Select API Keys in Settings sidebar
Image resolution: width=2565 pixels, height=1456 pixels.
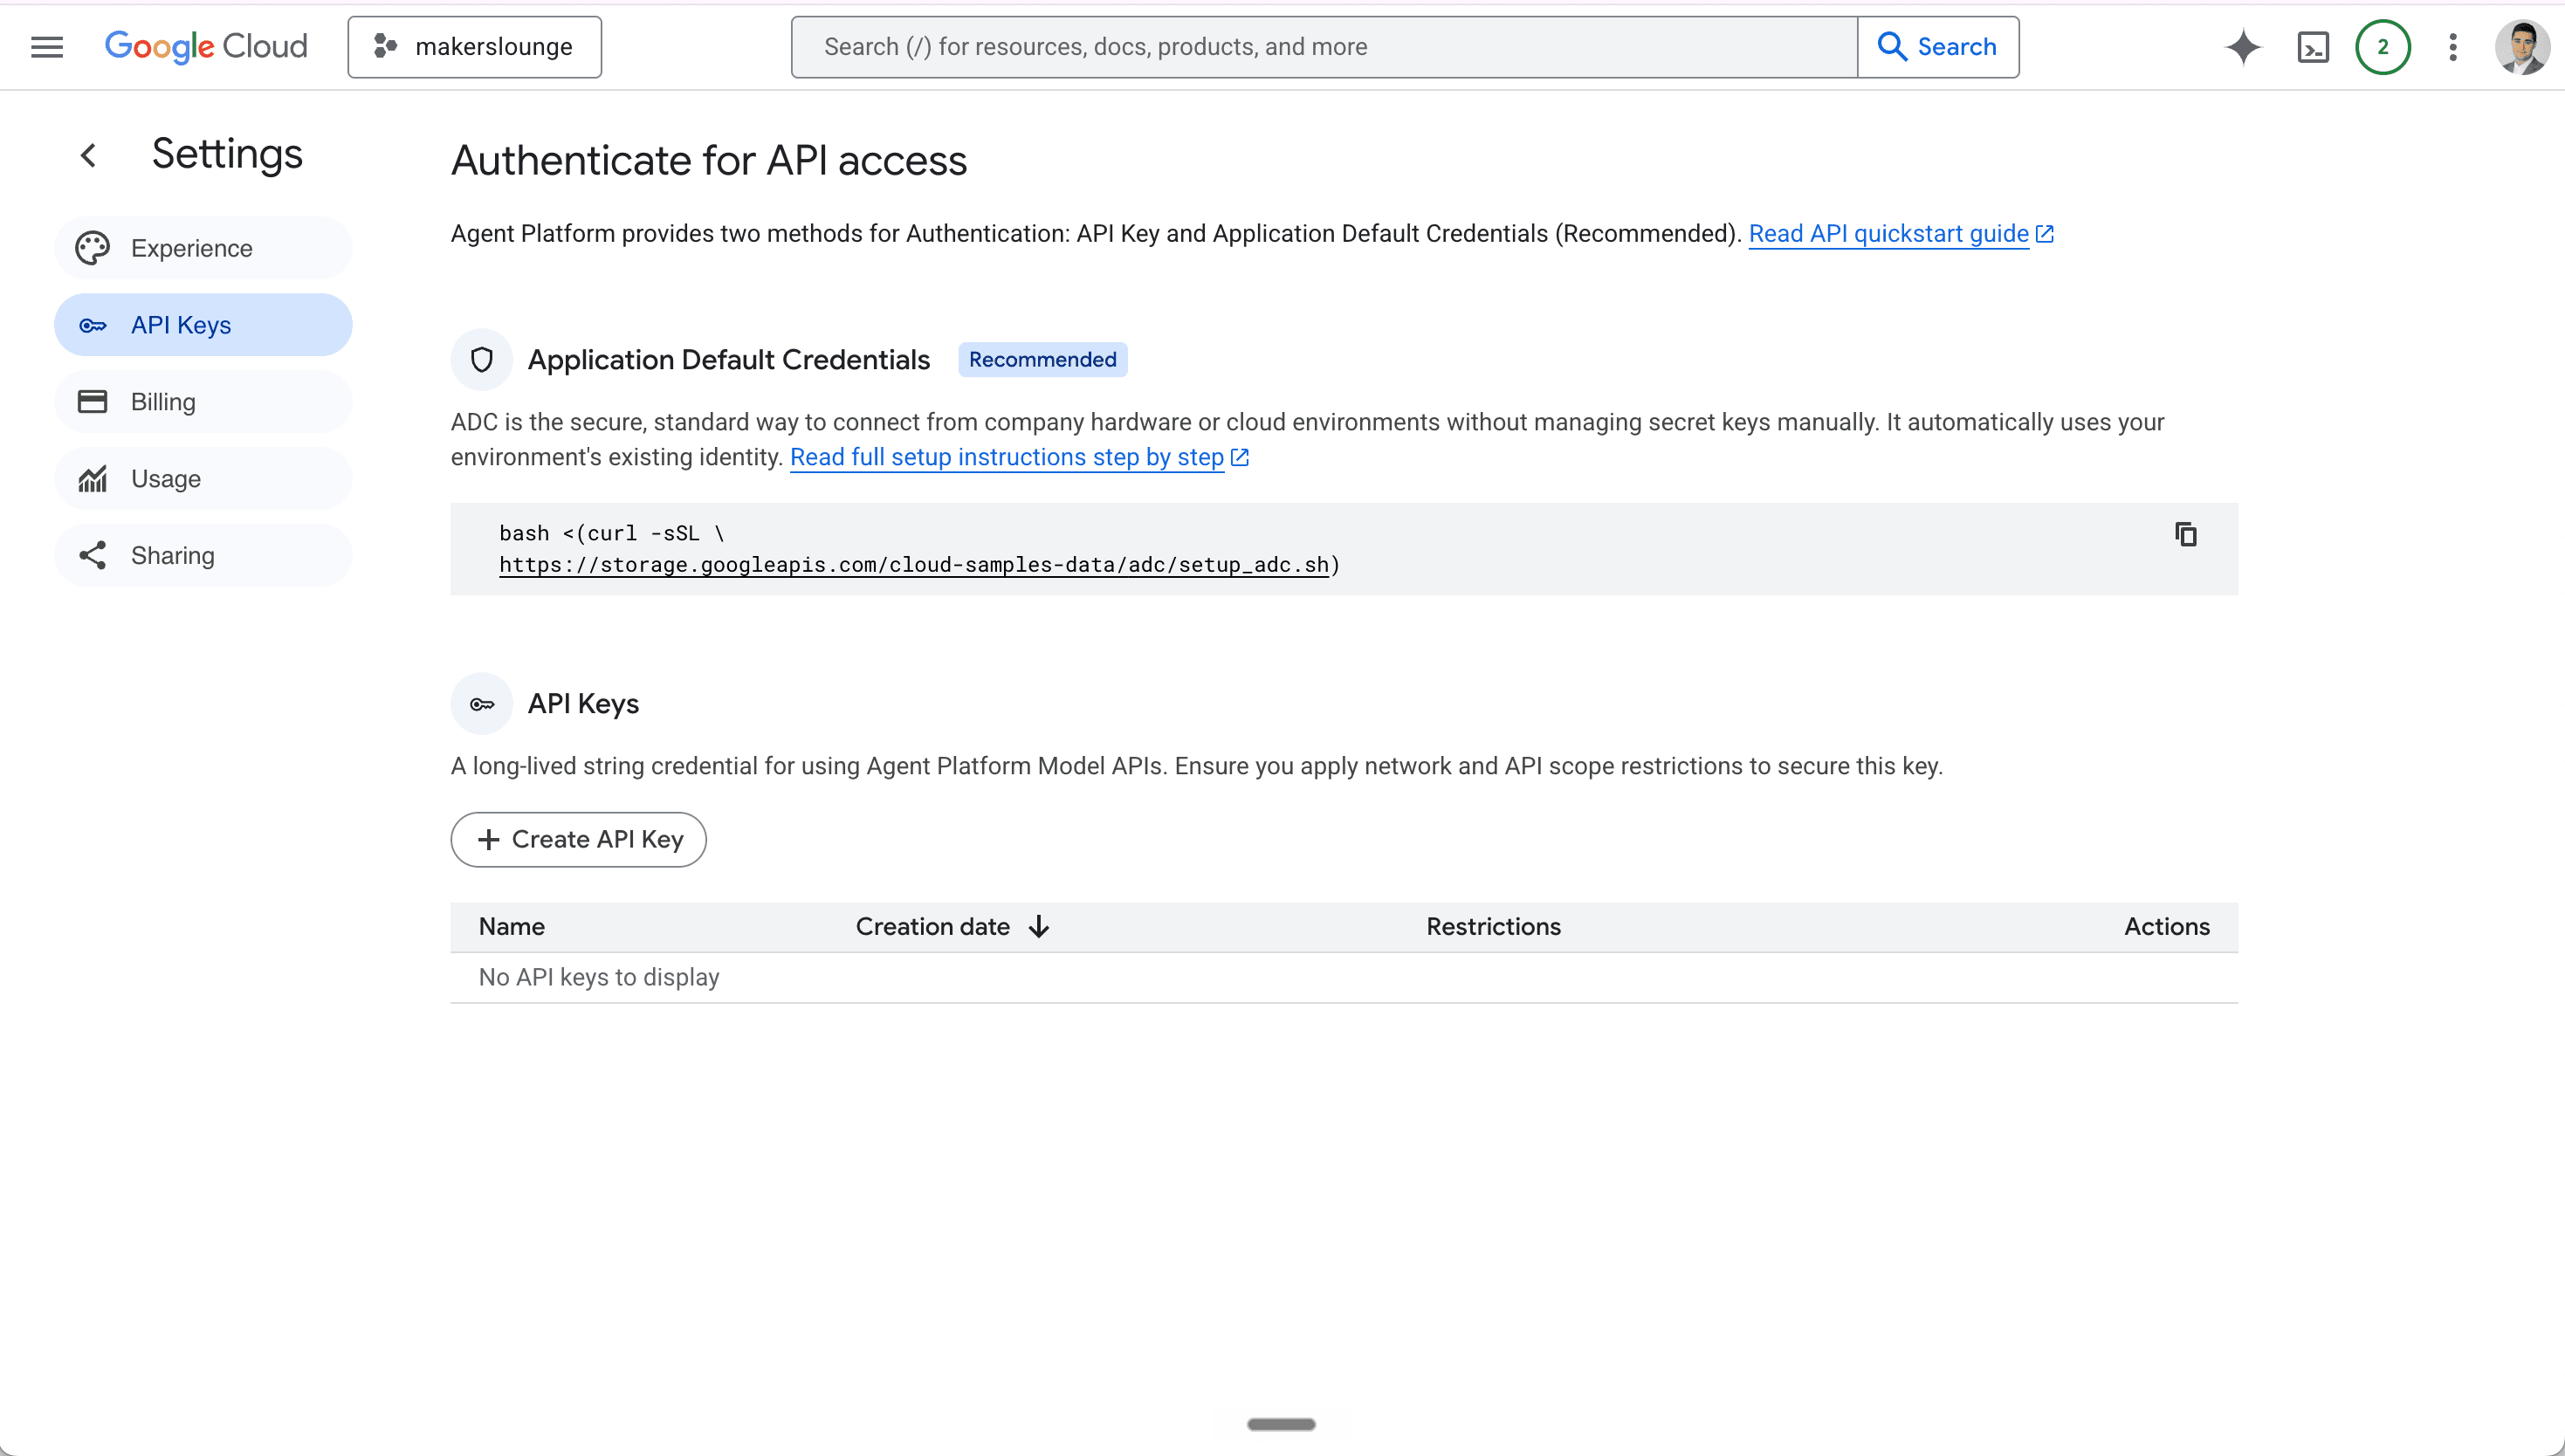(203, 325)
